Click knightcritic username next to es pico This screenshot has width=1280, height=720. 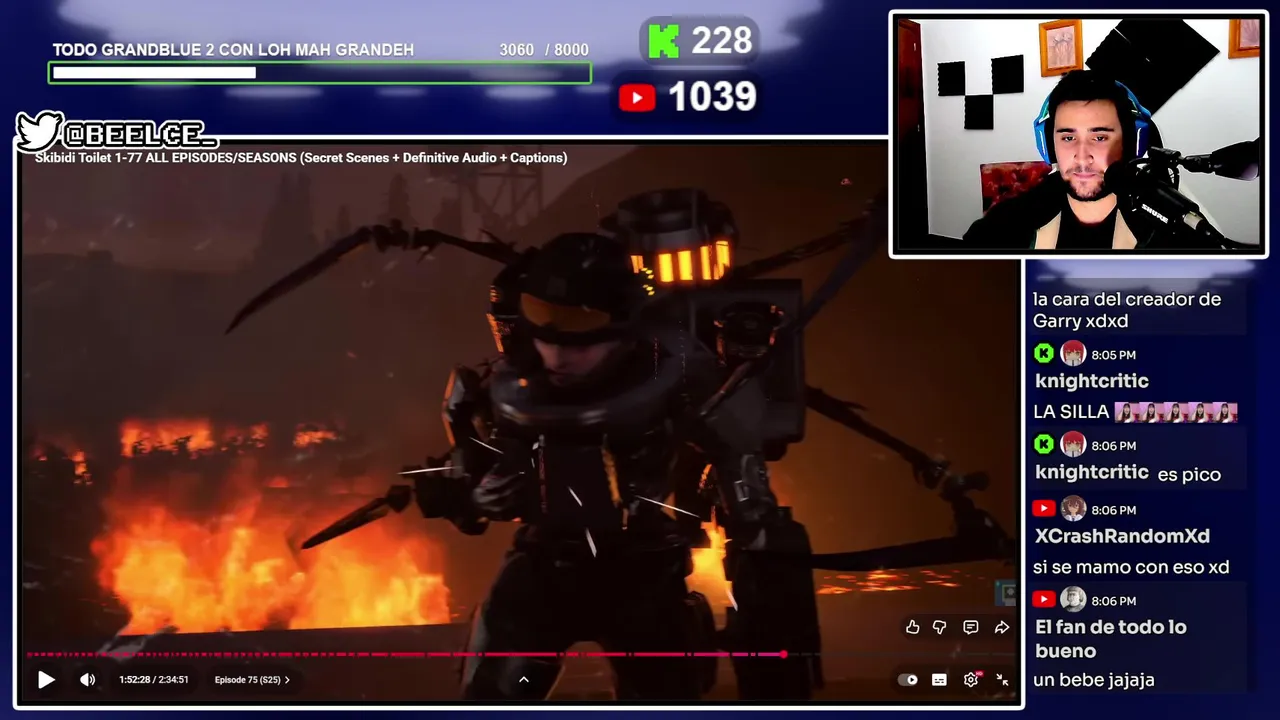[x=1092, y=472]
